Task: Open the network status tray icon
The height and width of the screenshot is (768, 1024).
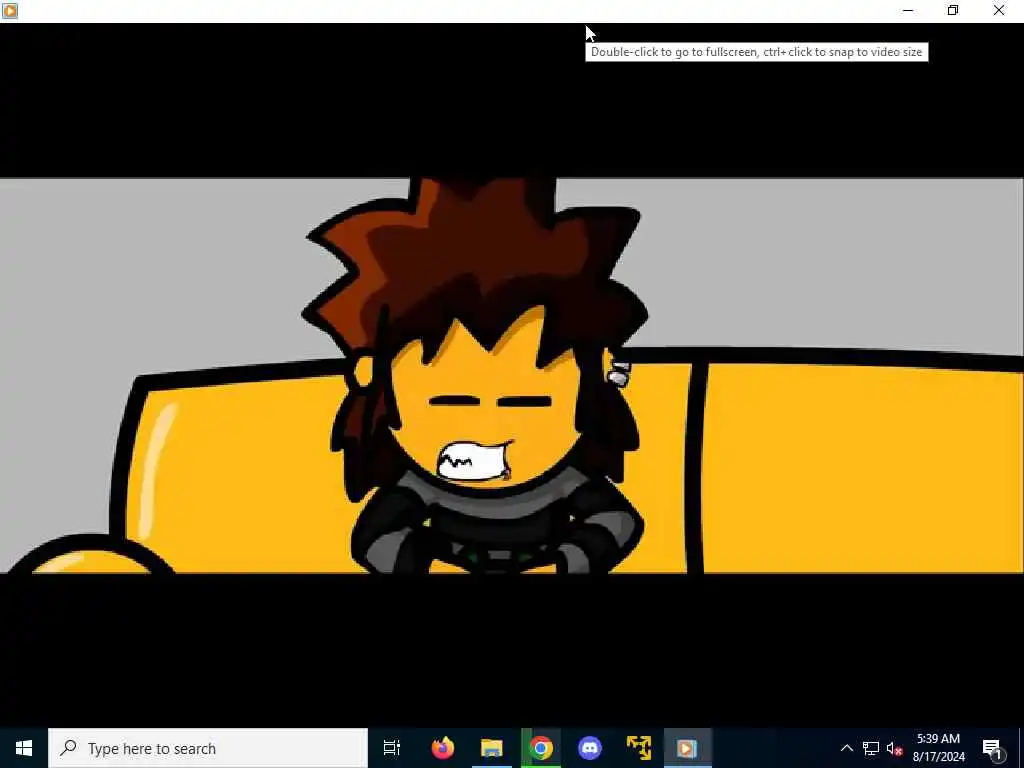Action: (871, 748)
